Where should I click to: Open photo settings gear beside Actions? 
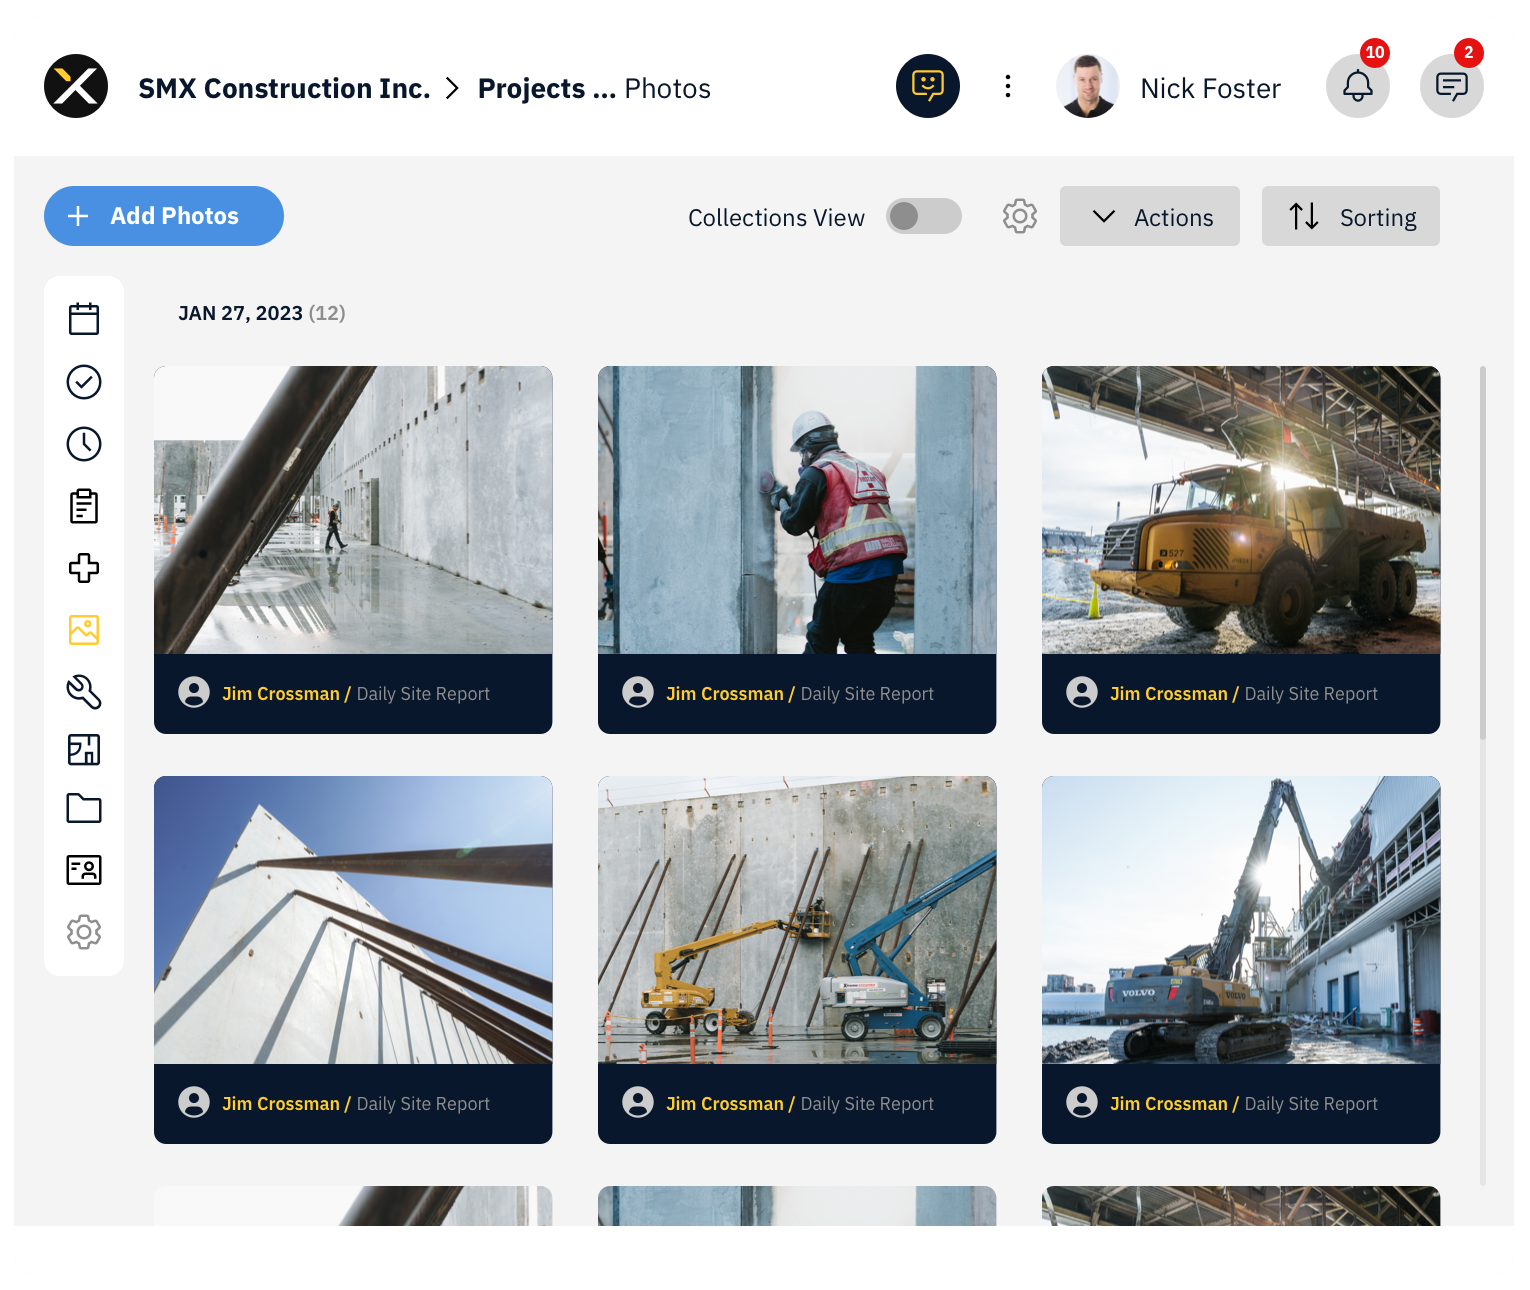(1020, 216)
